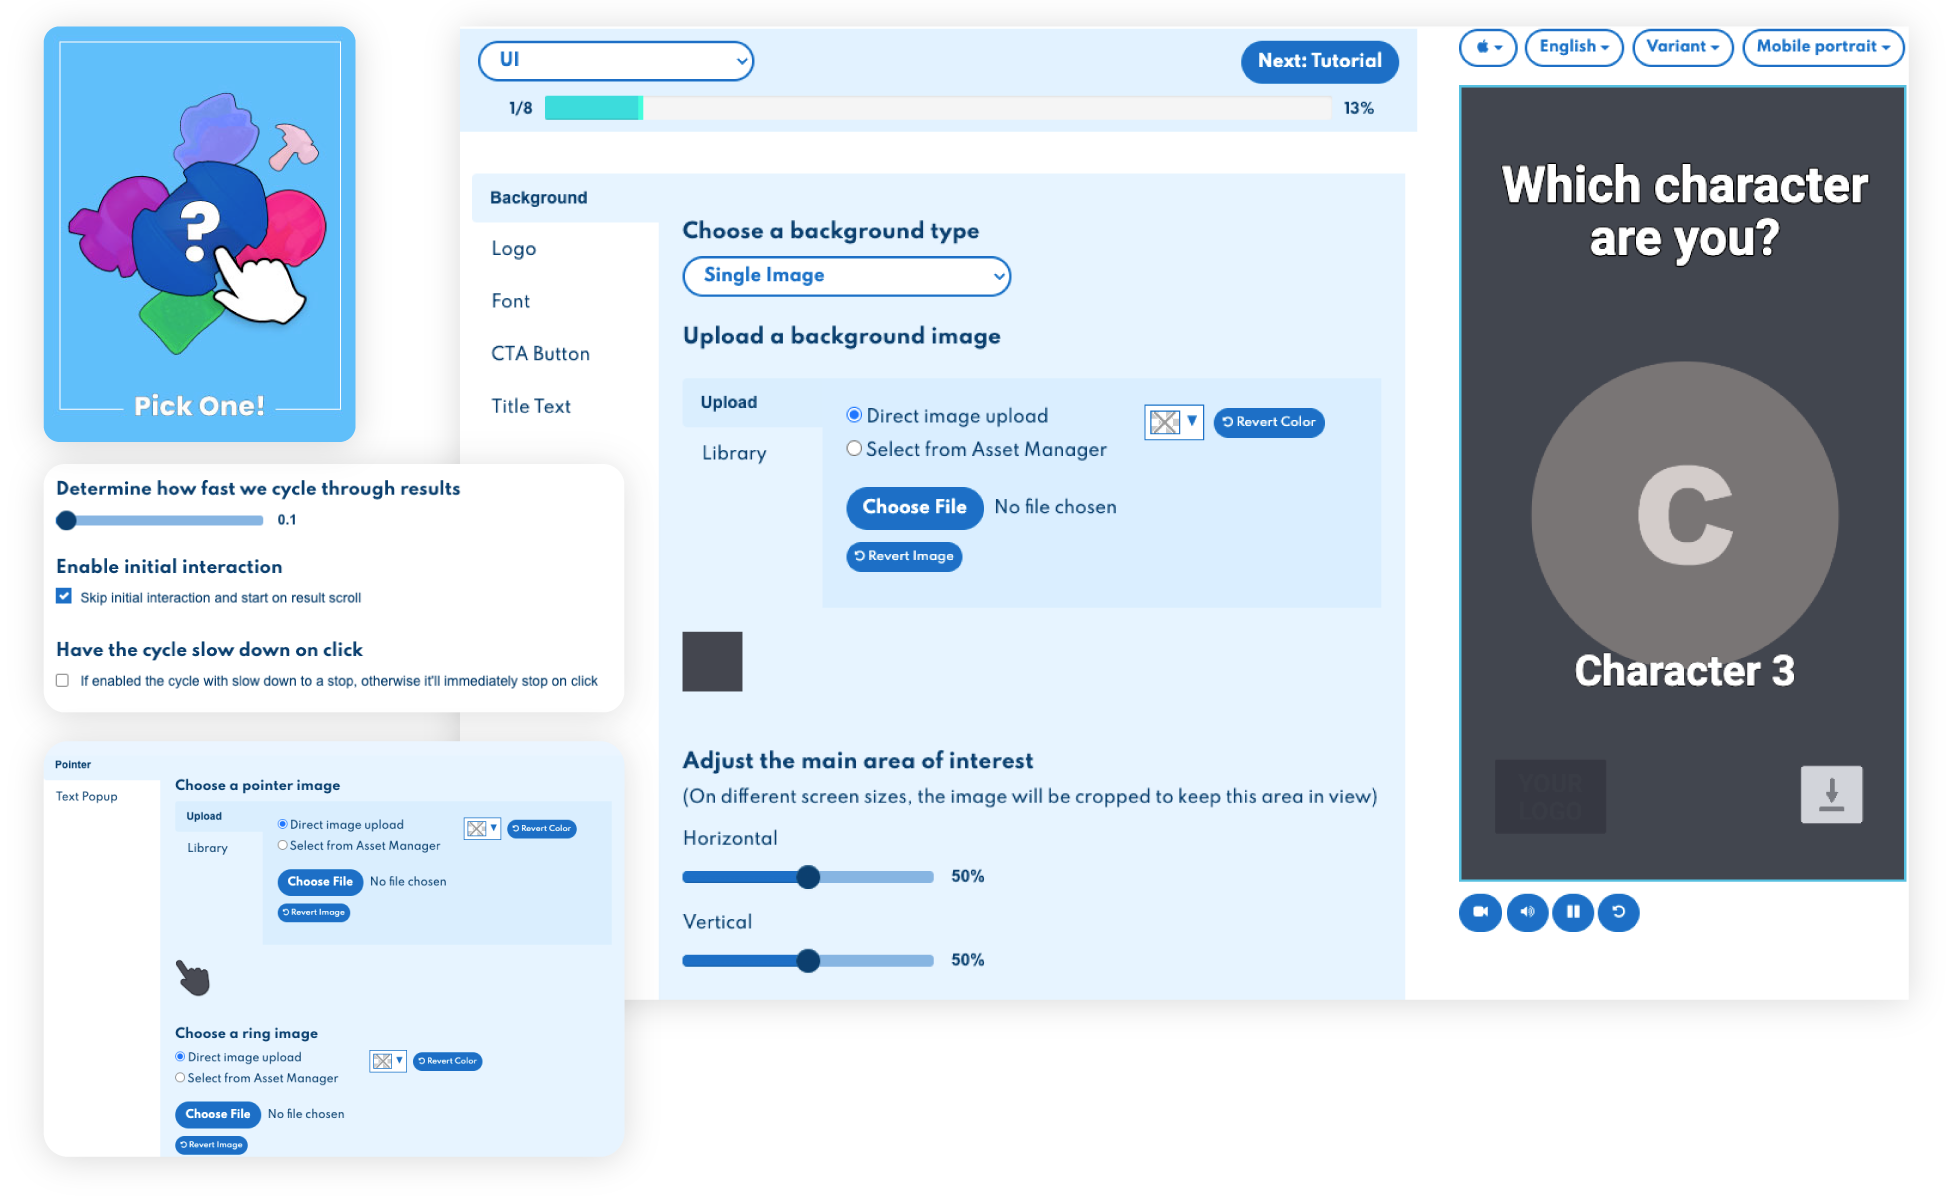The width and height of the screenshot is (1951, 1200).
Task: Mute sound with the speaker icon
Action: point(1527,912)
